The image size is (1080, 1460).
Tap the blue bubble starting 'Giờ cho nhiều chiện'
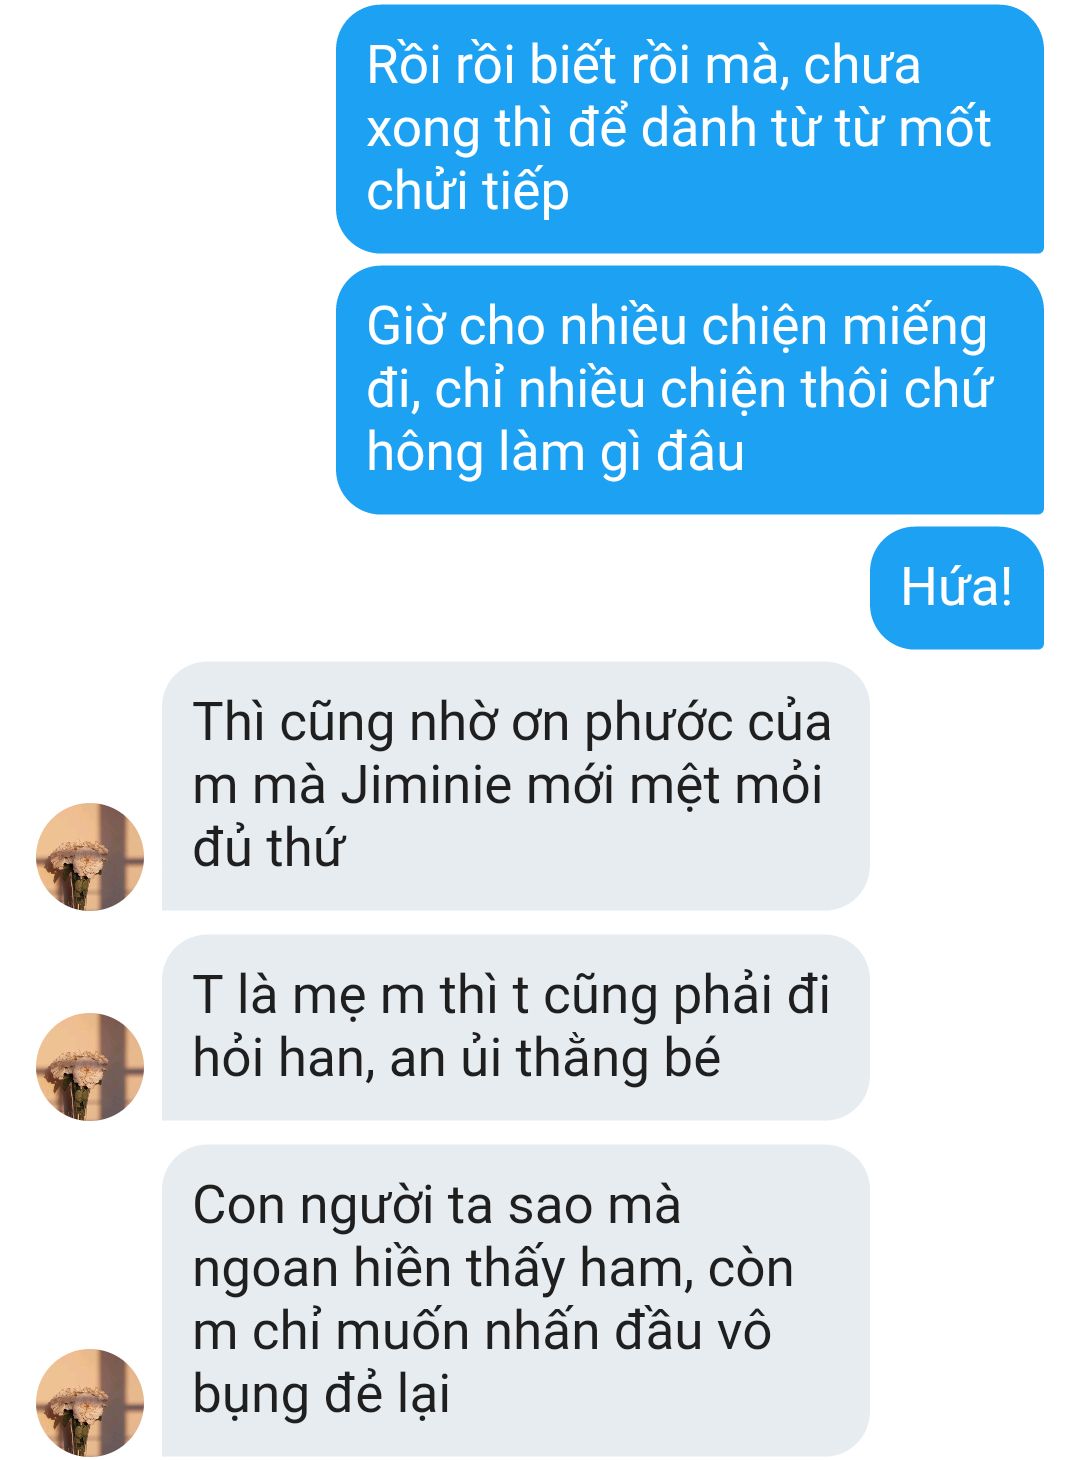(x=690, y=390)
